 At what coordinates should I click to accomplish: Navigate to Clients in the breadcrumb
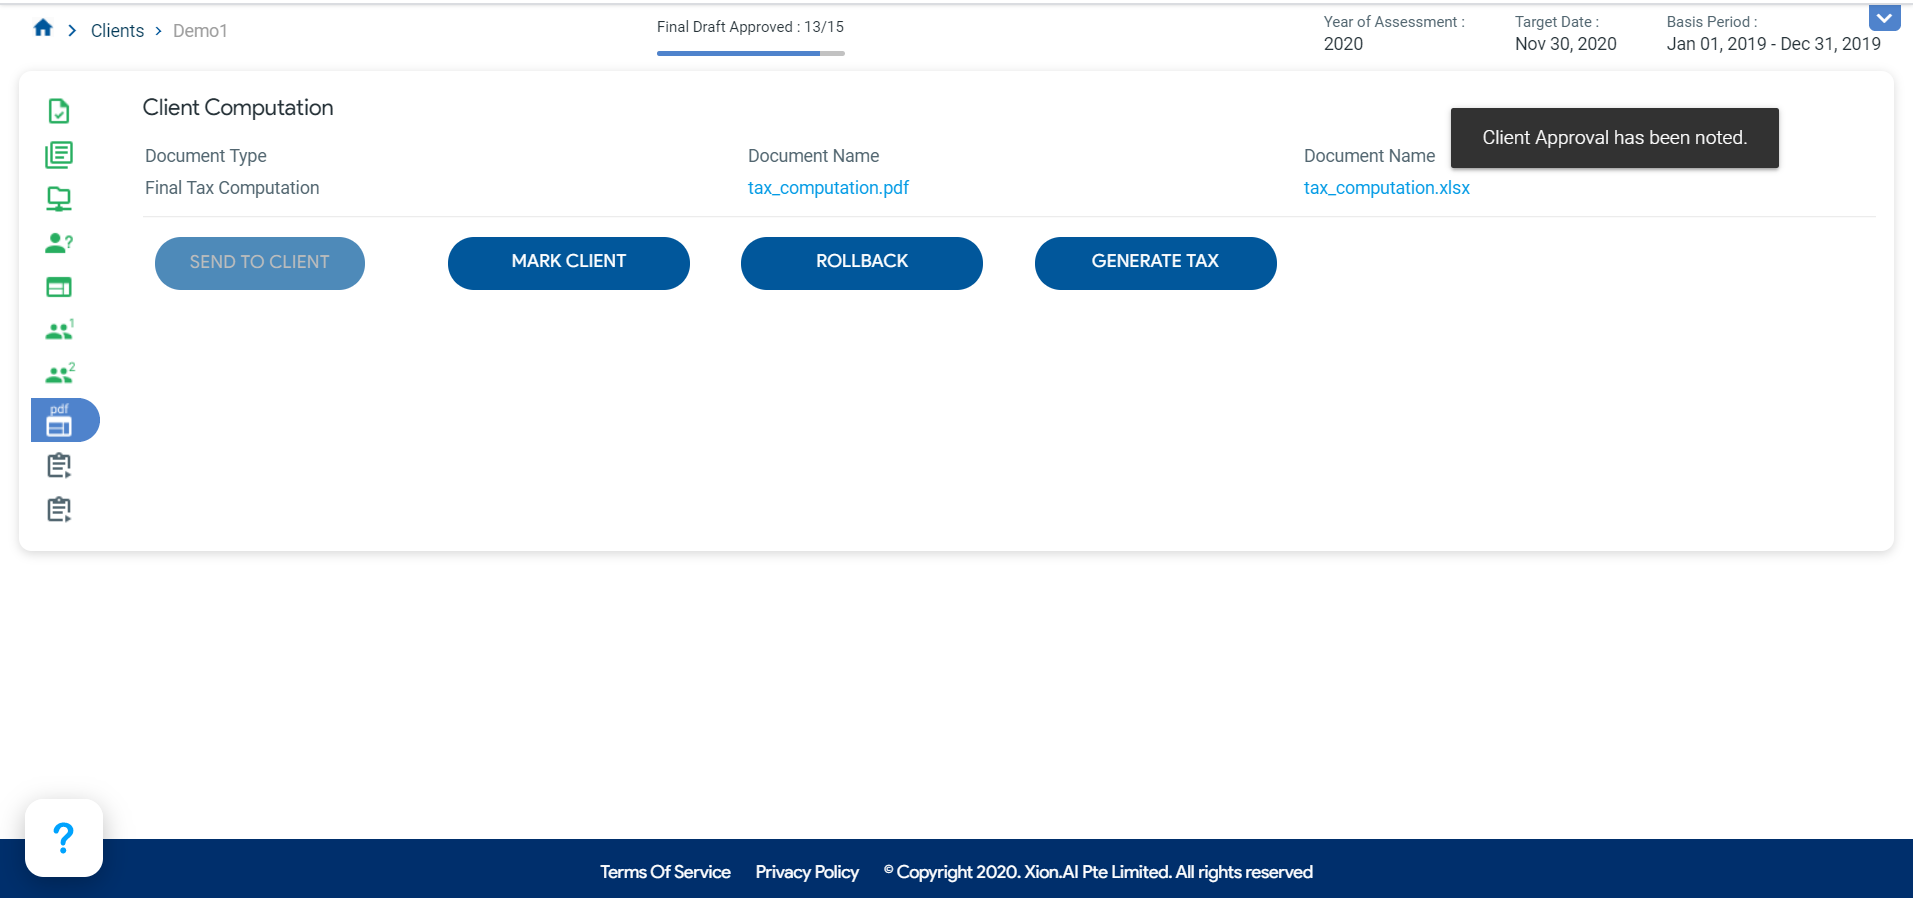click(117, 31)
